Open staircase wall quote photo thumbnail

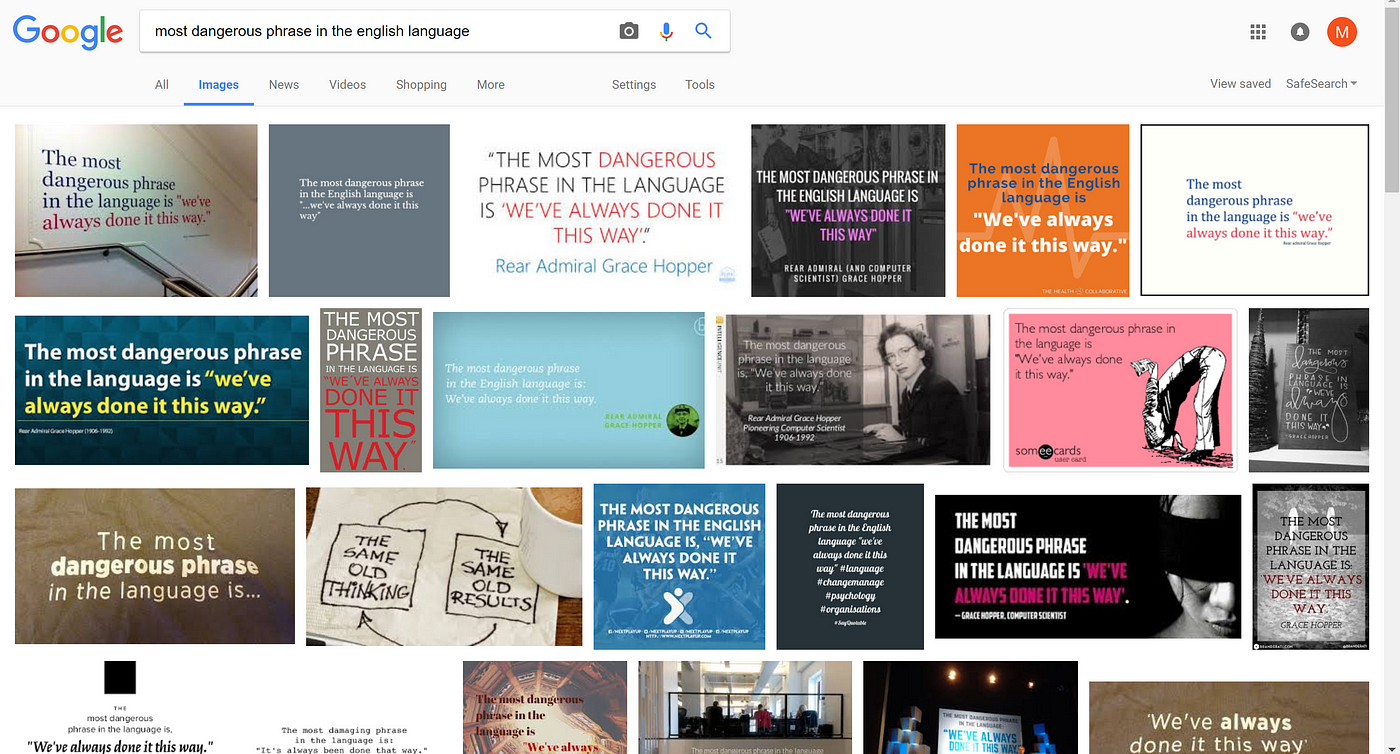click(136, 210)
